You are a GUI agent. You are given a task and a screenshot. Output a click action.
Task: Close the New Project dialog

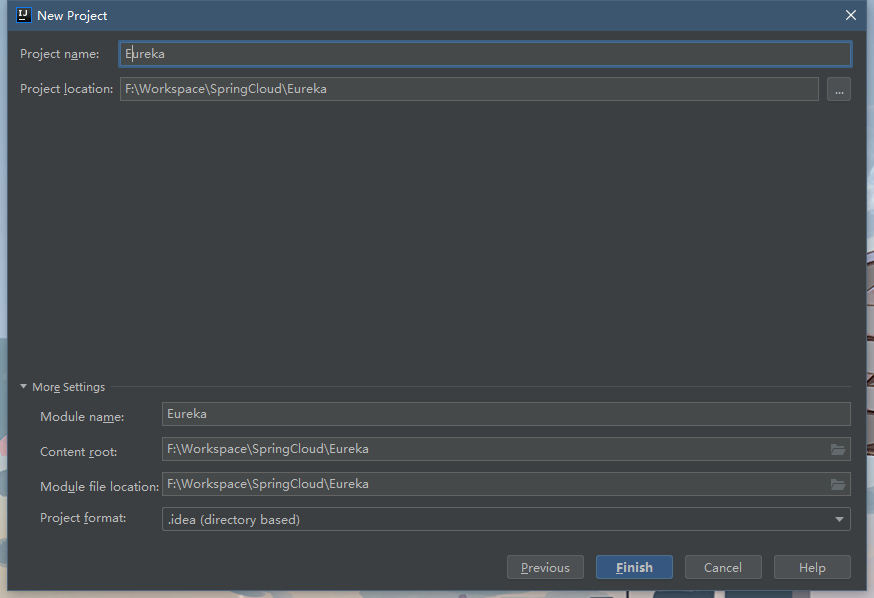click(851, 15)
